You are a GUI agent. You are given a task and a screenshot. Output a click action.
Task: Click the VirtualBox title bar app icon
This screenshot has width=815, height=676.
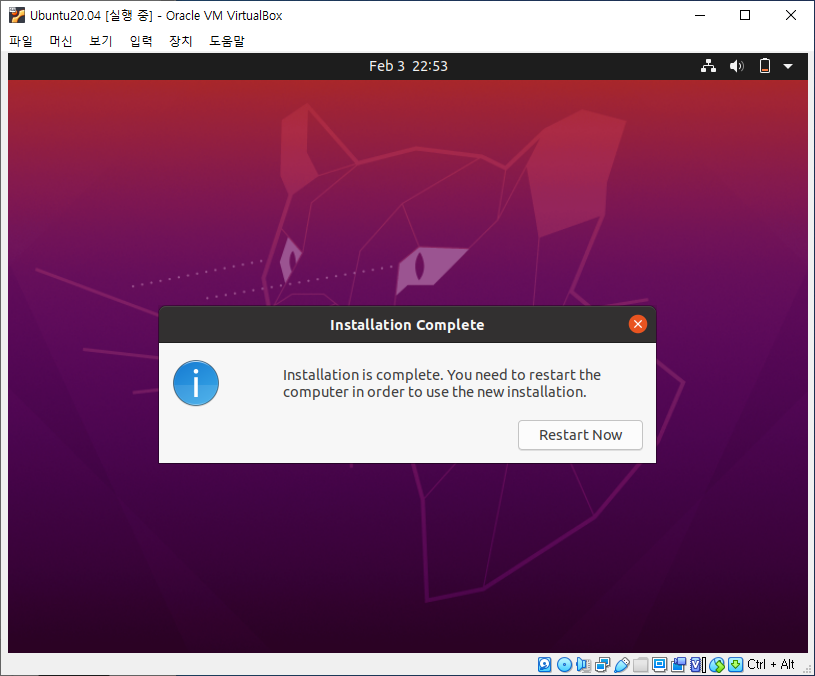pyautogui.click(x=17, y=15)
